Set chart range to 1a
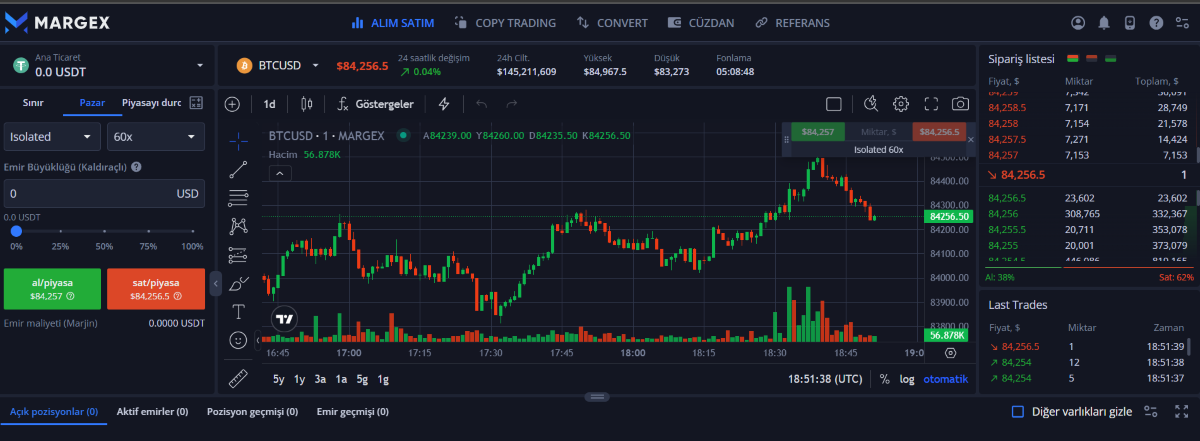The width and height of the screenshot is (1200, 441). (341, 379)
